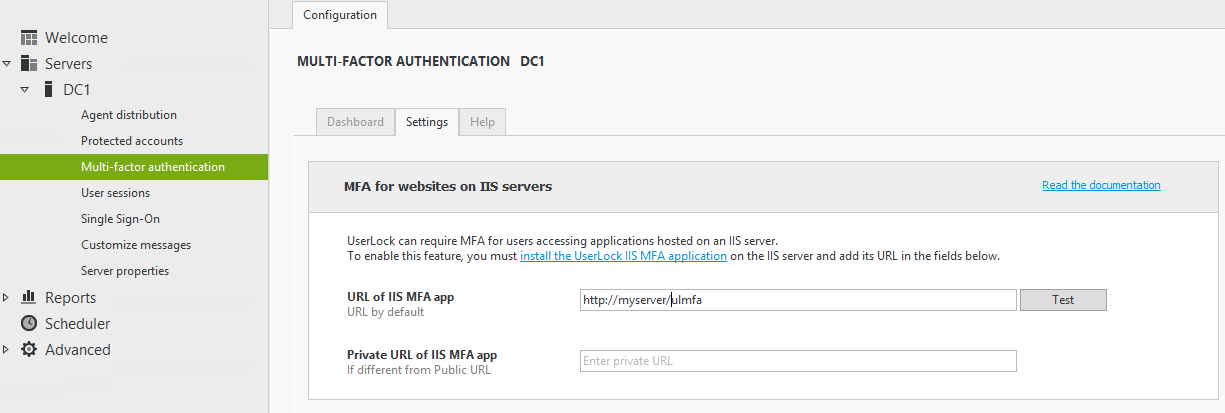
Task: Switch to the Dashboard tab
Action: 355,122
